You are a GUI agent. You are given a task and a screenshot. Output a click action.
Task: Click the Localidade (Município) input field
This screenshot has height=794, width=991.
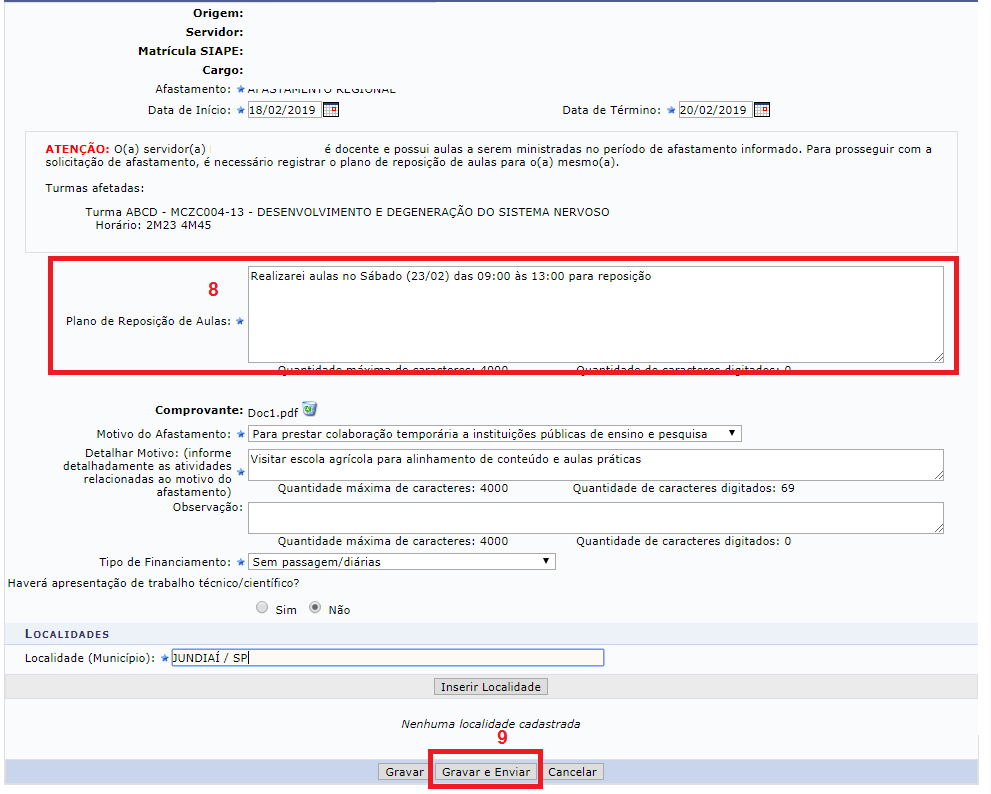pyautogui.click(x=387, y=657)
